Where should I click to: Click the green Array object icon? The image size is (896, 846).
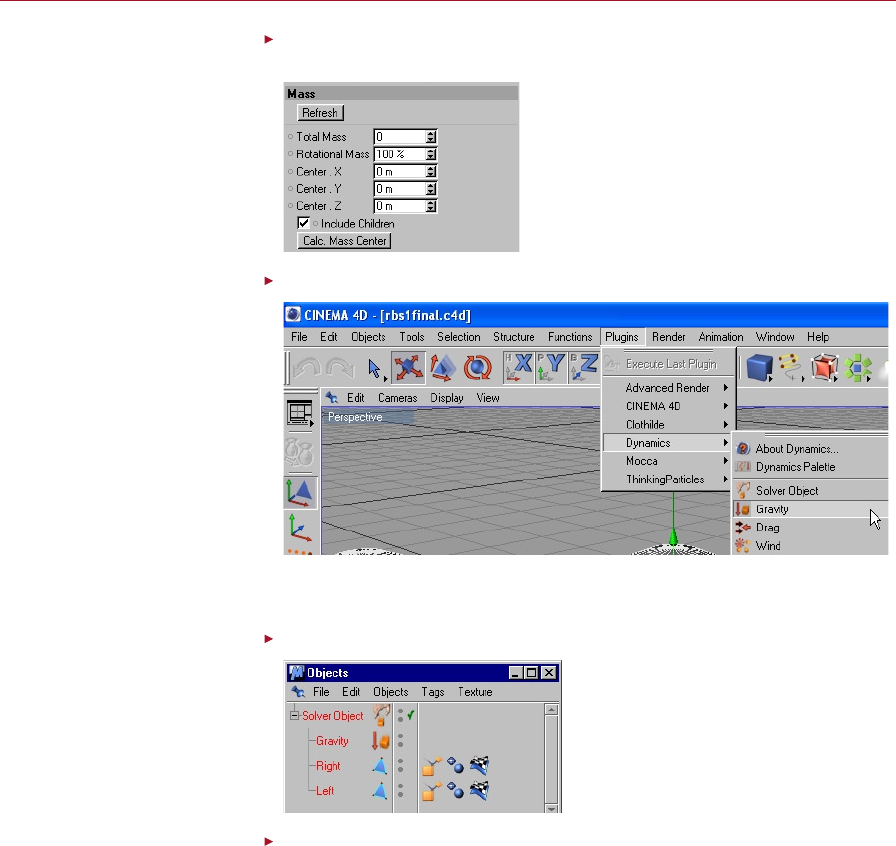tap(857, 368)
